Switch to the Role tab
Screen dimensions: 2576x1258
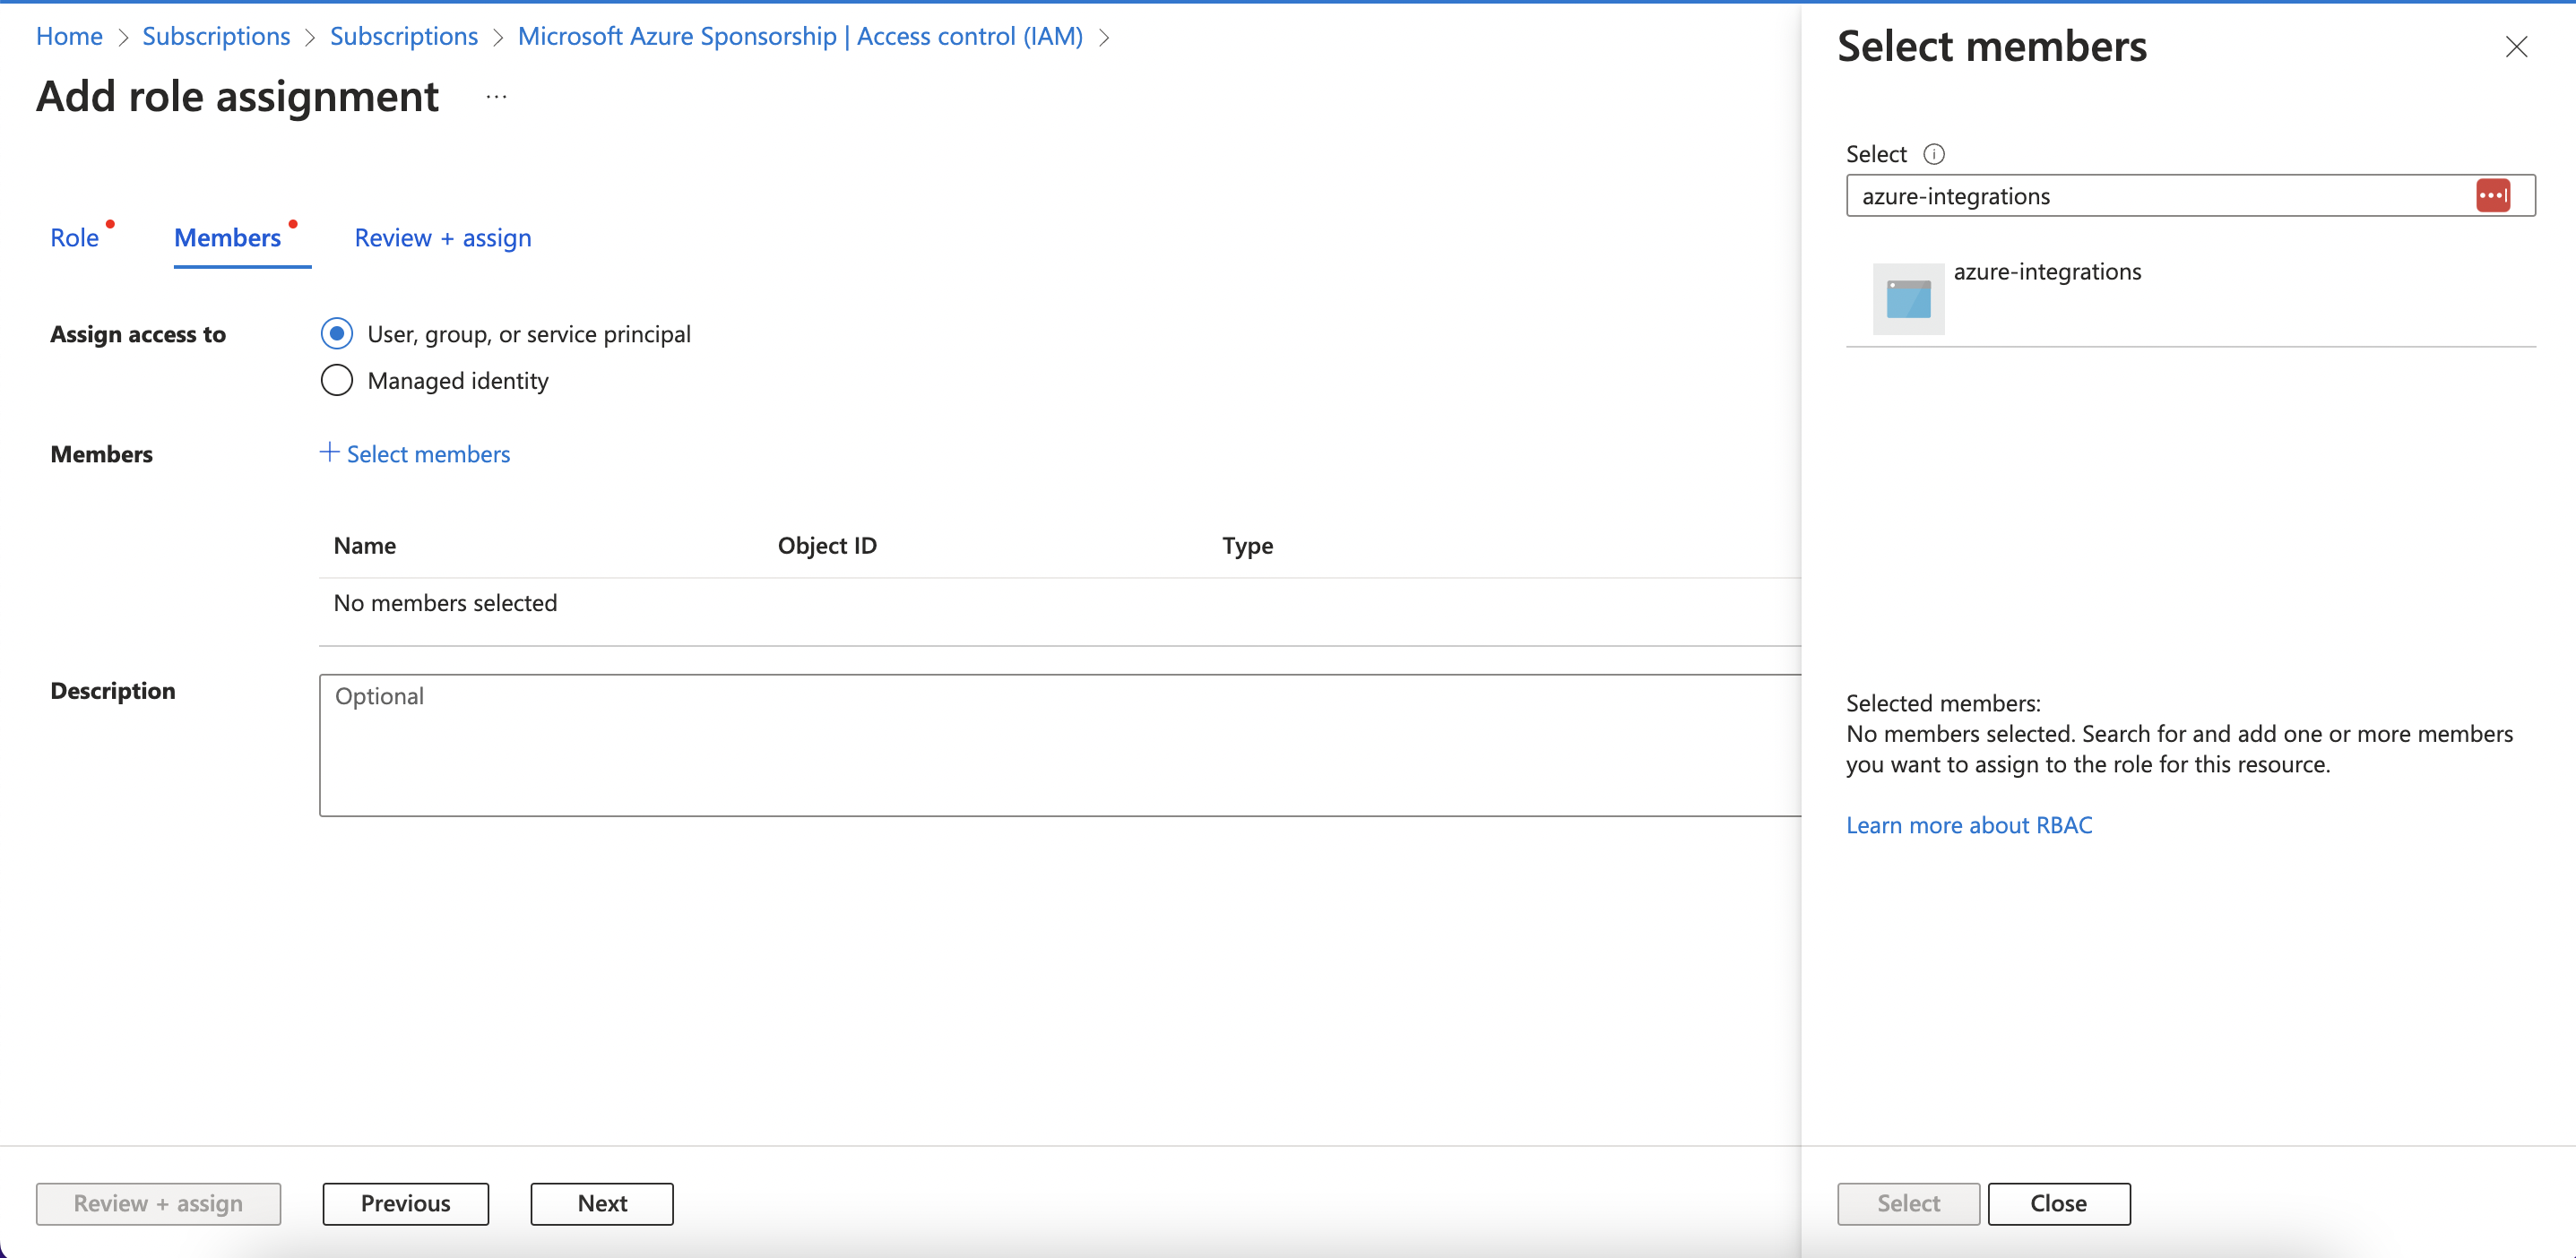coord(76,237)
